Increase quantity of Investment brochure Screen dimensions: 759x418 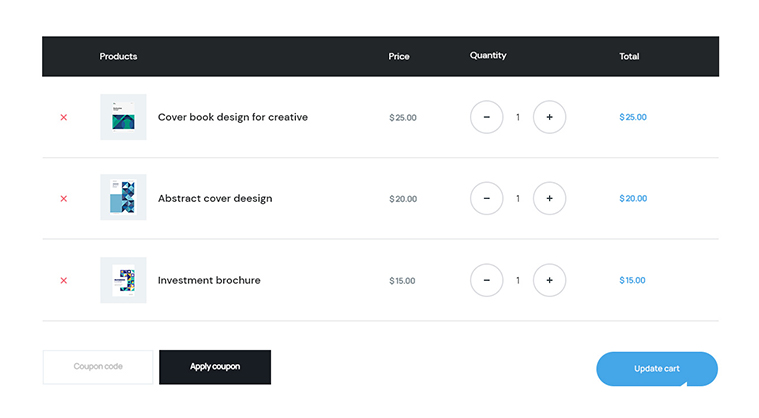pos(549,280)
